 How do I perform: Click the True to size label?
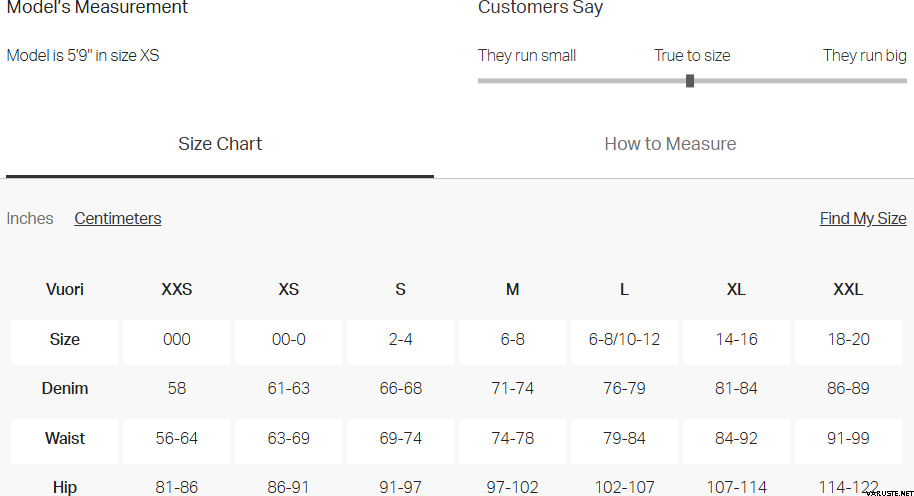[x=692, y=55]
